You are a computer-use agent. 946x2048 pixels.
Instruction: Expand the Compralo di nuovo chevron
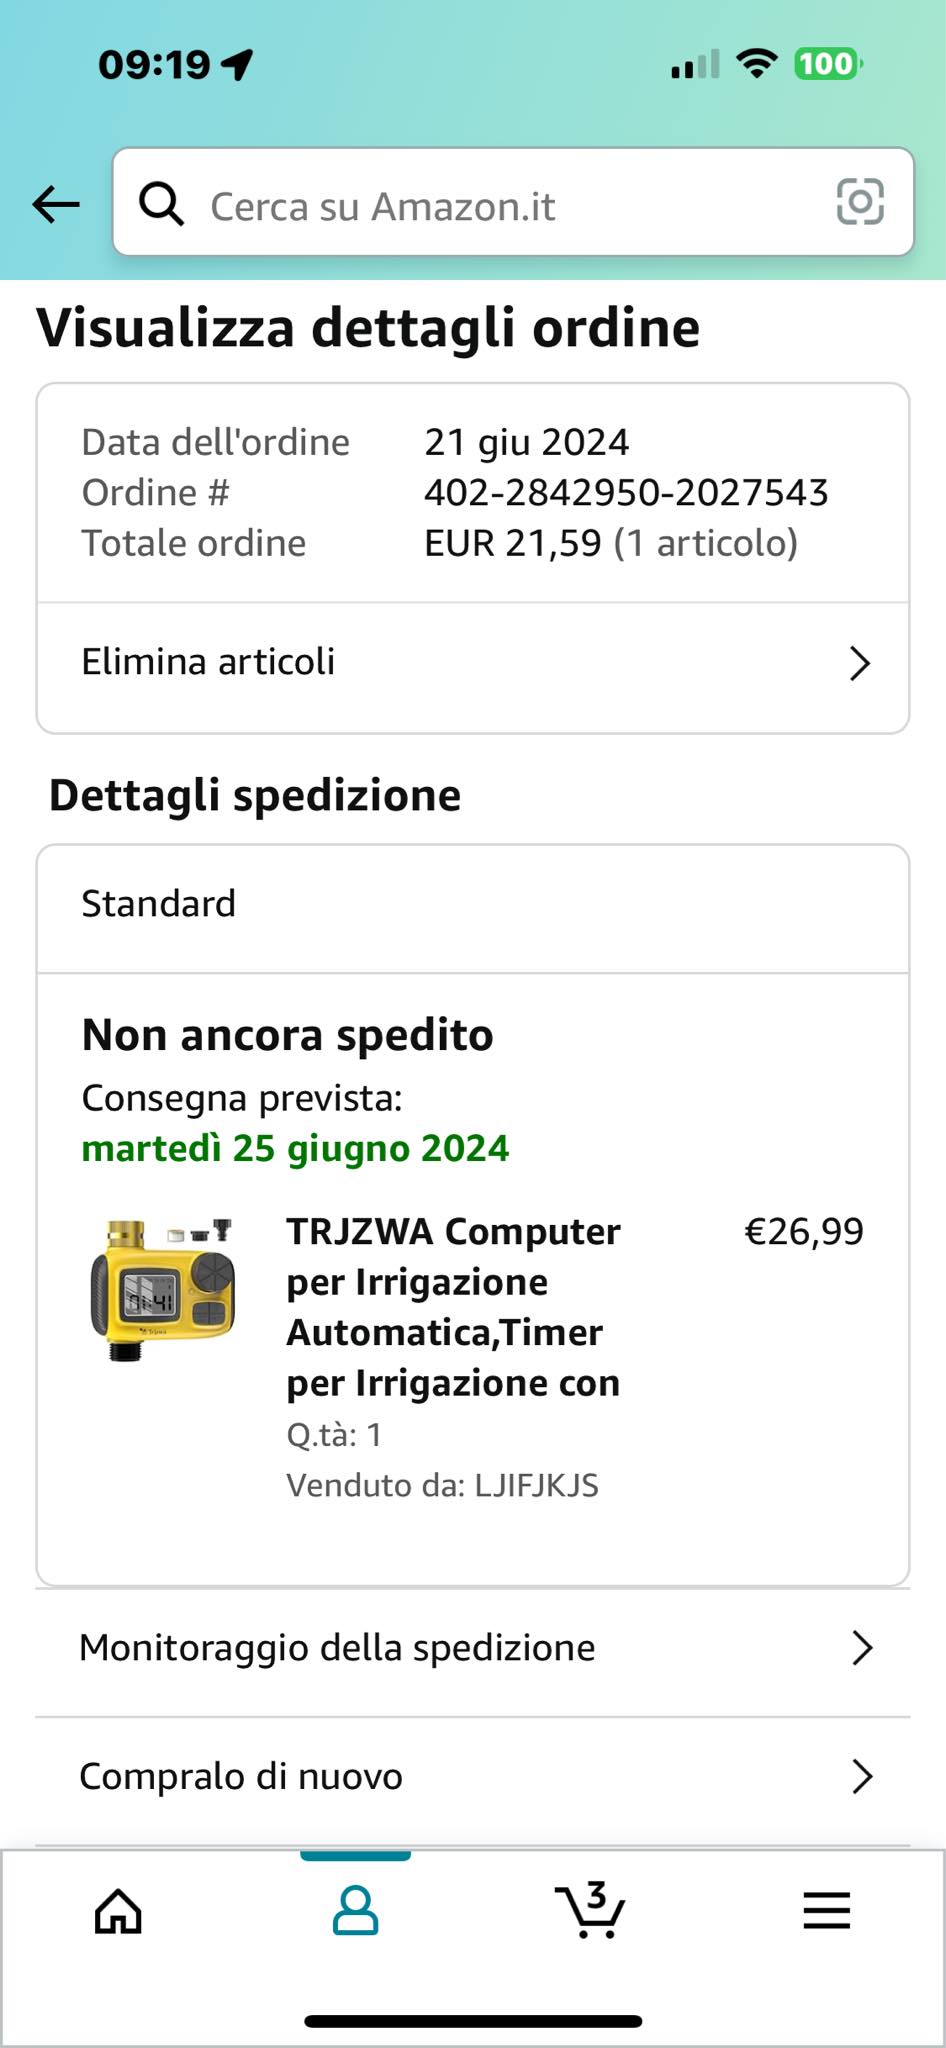(x=862, y=1776)
